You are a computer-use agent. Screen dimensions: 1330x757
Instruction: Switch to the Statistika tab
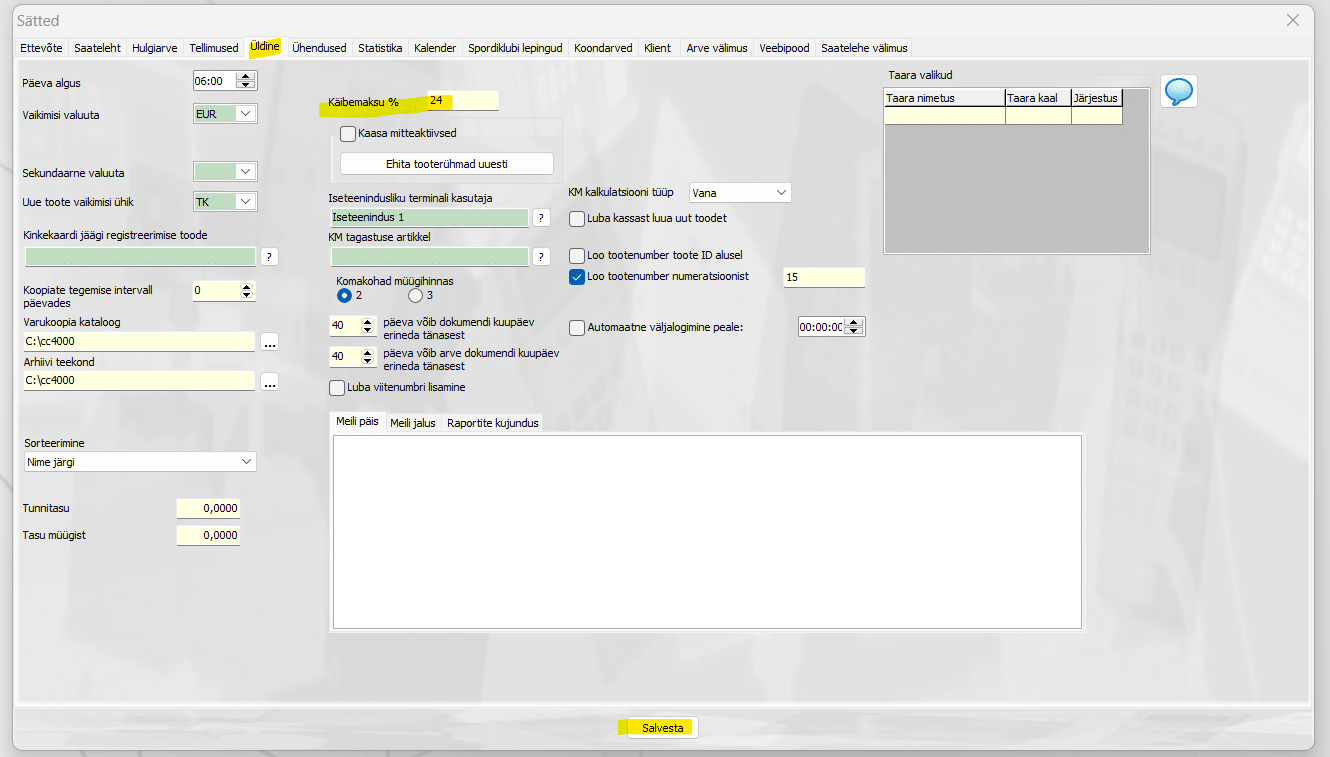tap(380, 48)
